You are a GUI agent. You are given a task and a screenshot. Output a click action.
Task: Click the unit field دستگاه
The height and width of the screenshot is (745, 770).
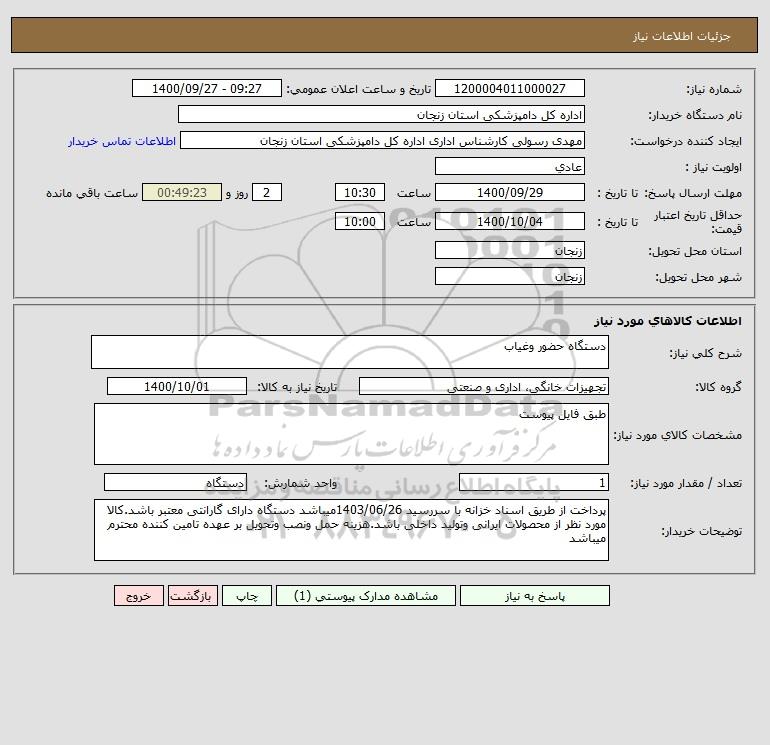[175, 483]
